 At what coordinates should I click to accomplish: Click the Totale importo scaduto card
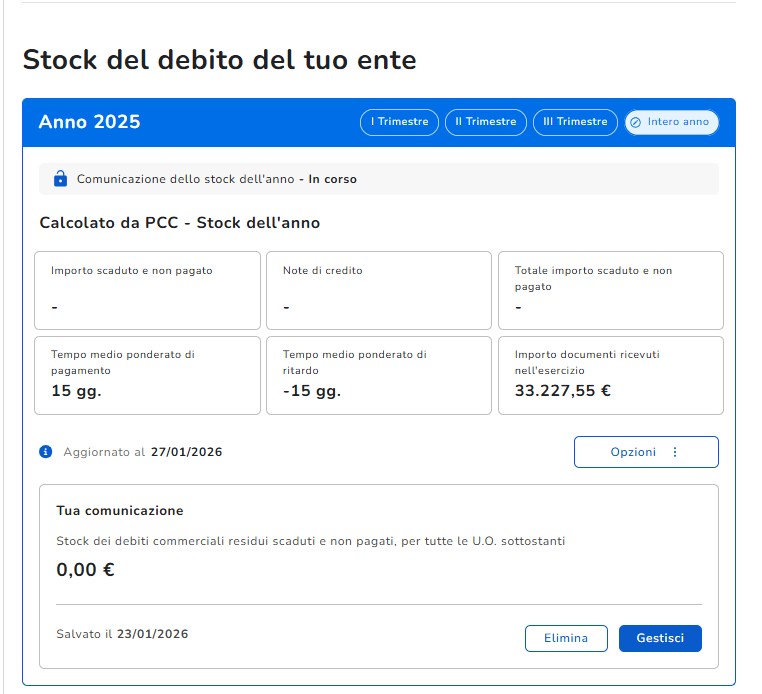tap(611, 290)
